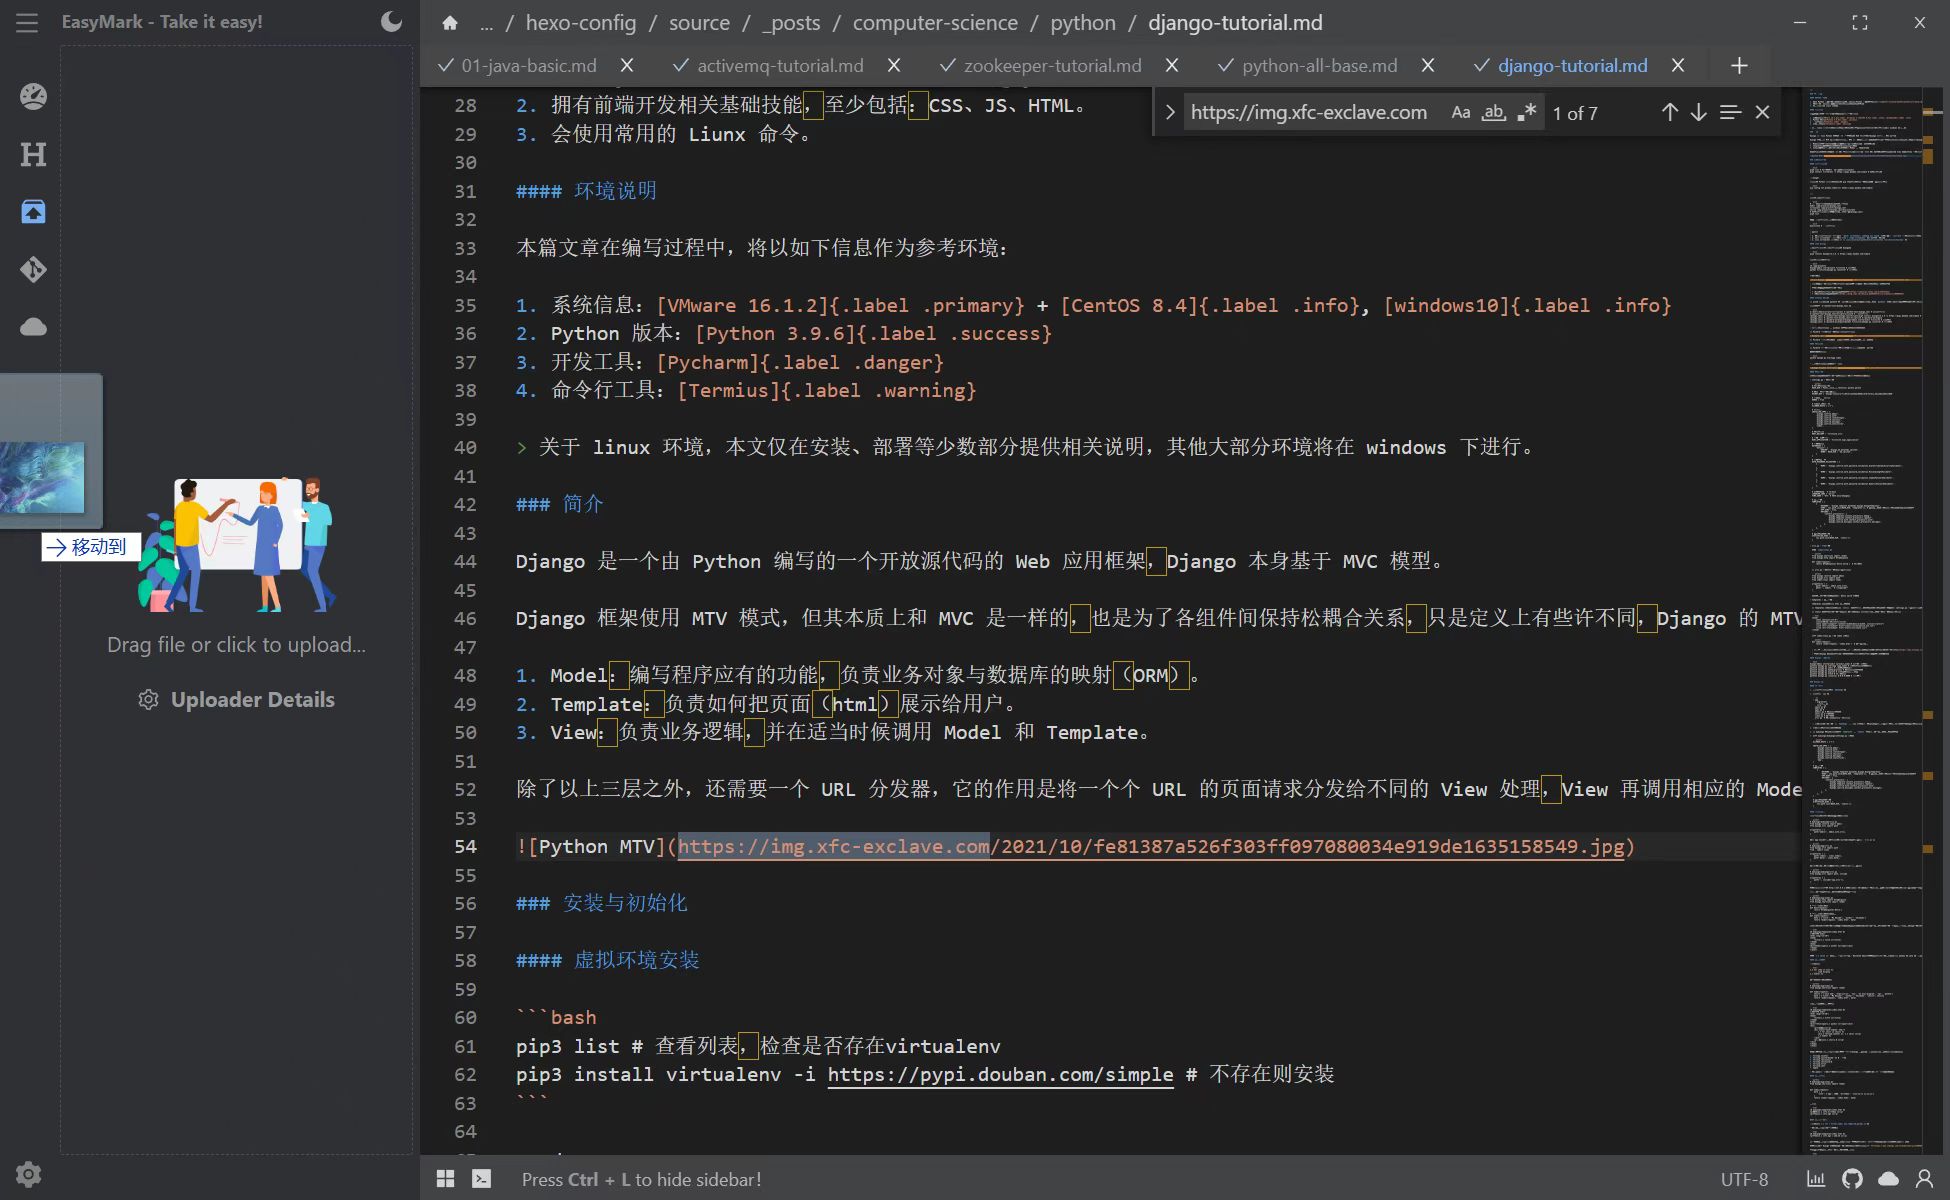Open a new tab with the plus button

click(x=1739, y=65)
